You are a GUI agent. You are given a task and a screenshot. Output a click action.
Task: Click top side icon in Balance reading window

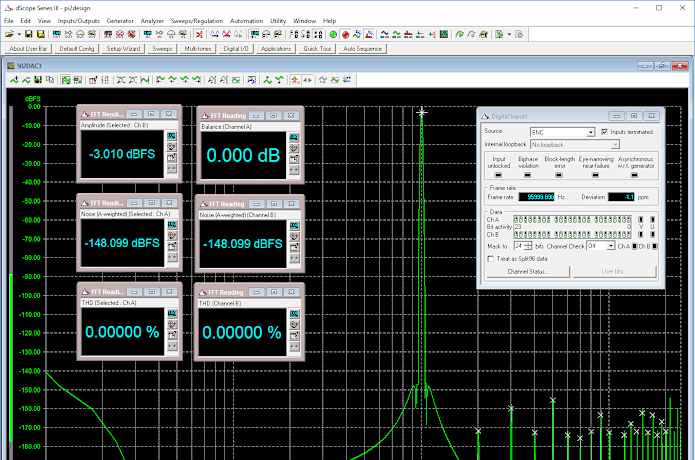click(292, 135)
